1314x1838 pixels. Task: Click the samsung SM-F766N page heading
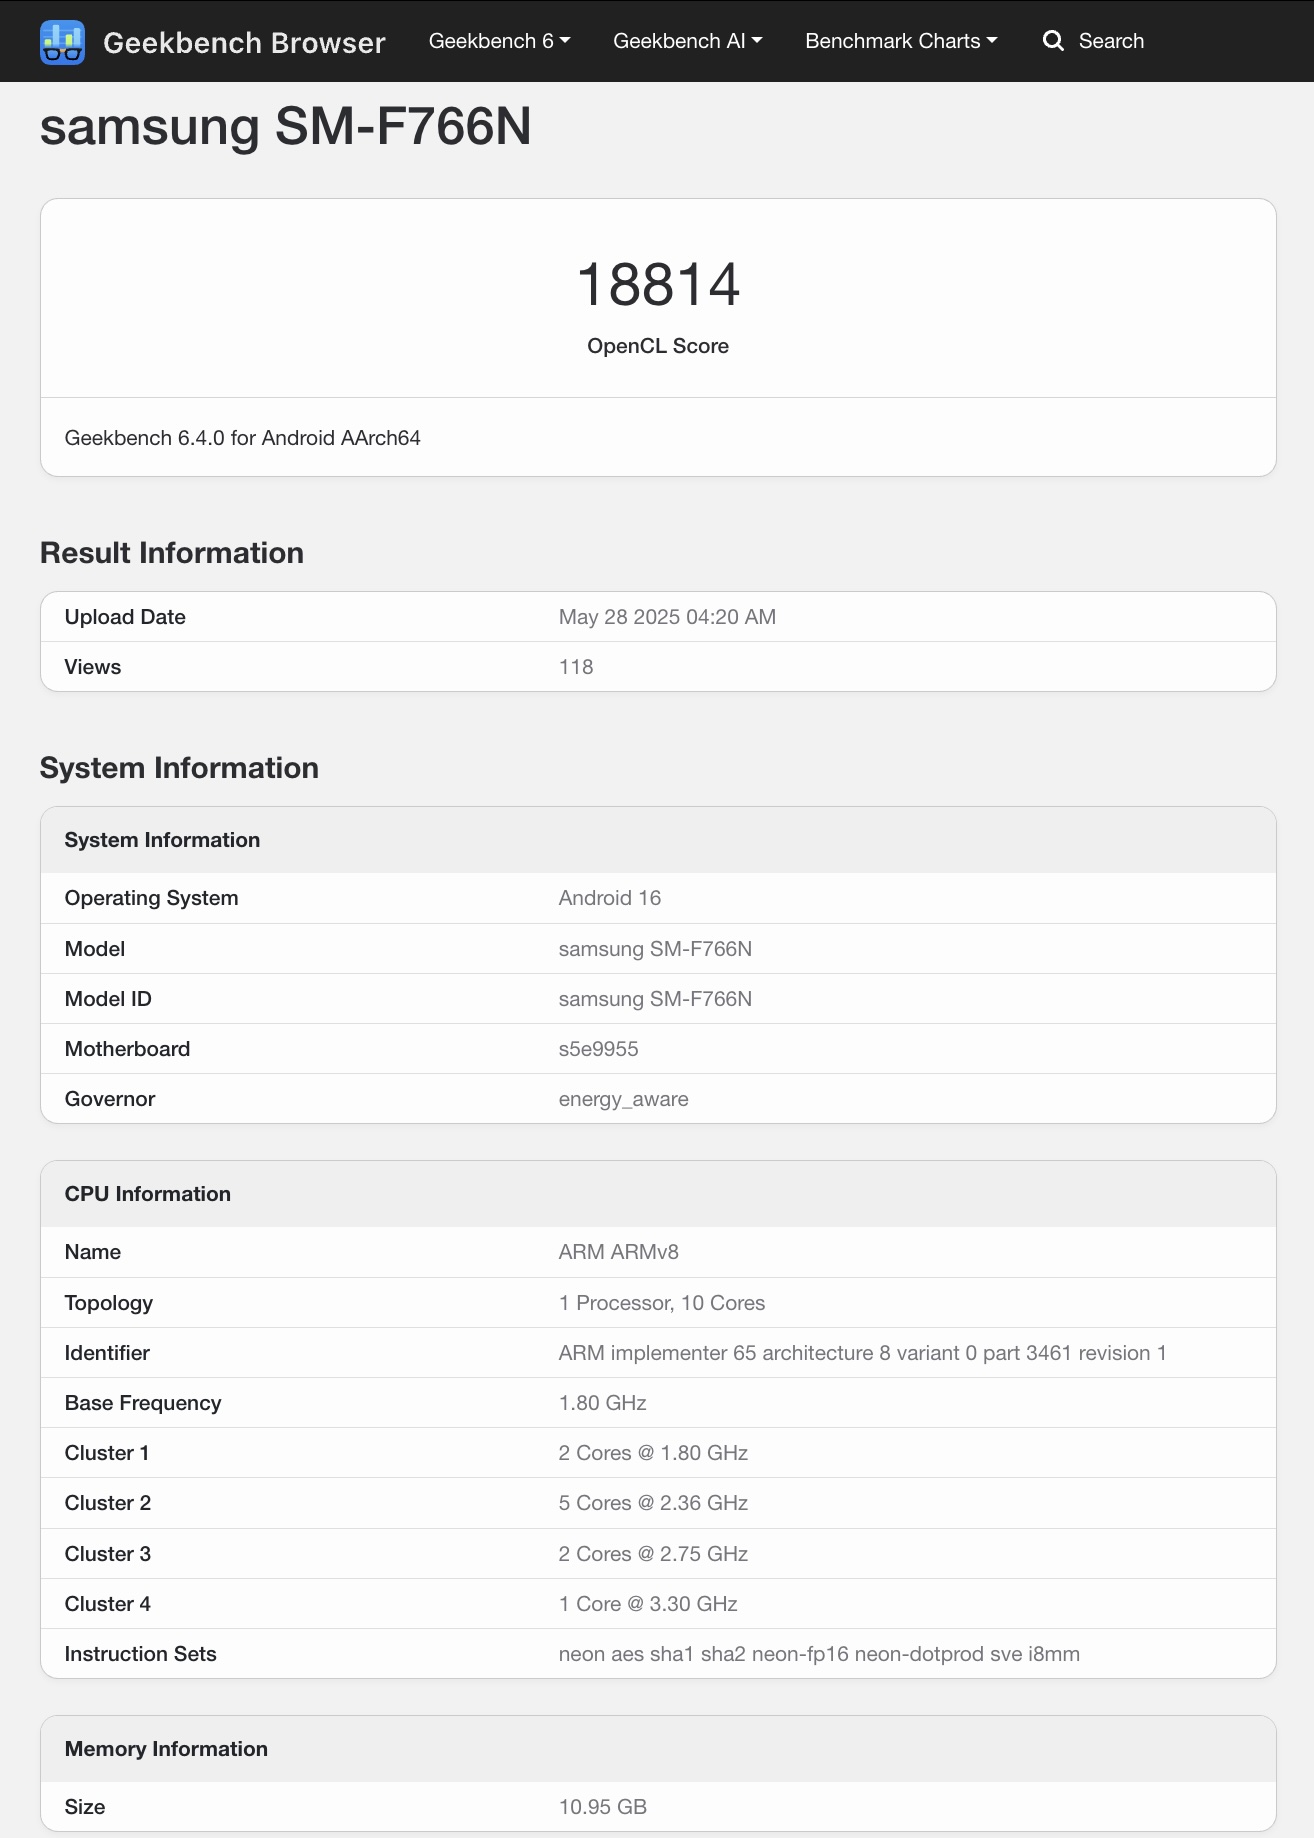click(286, 127)
